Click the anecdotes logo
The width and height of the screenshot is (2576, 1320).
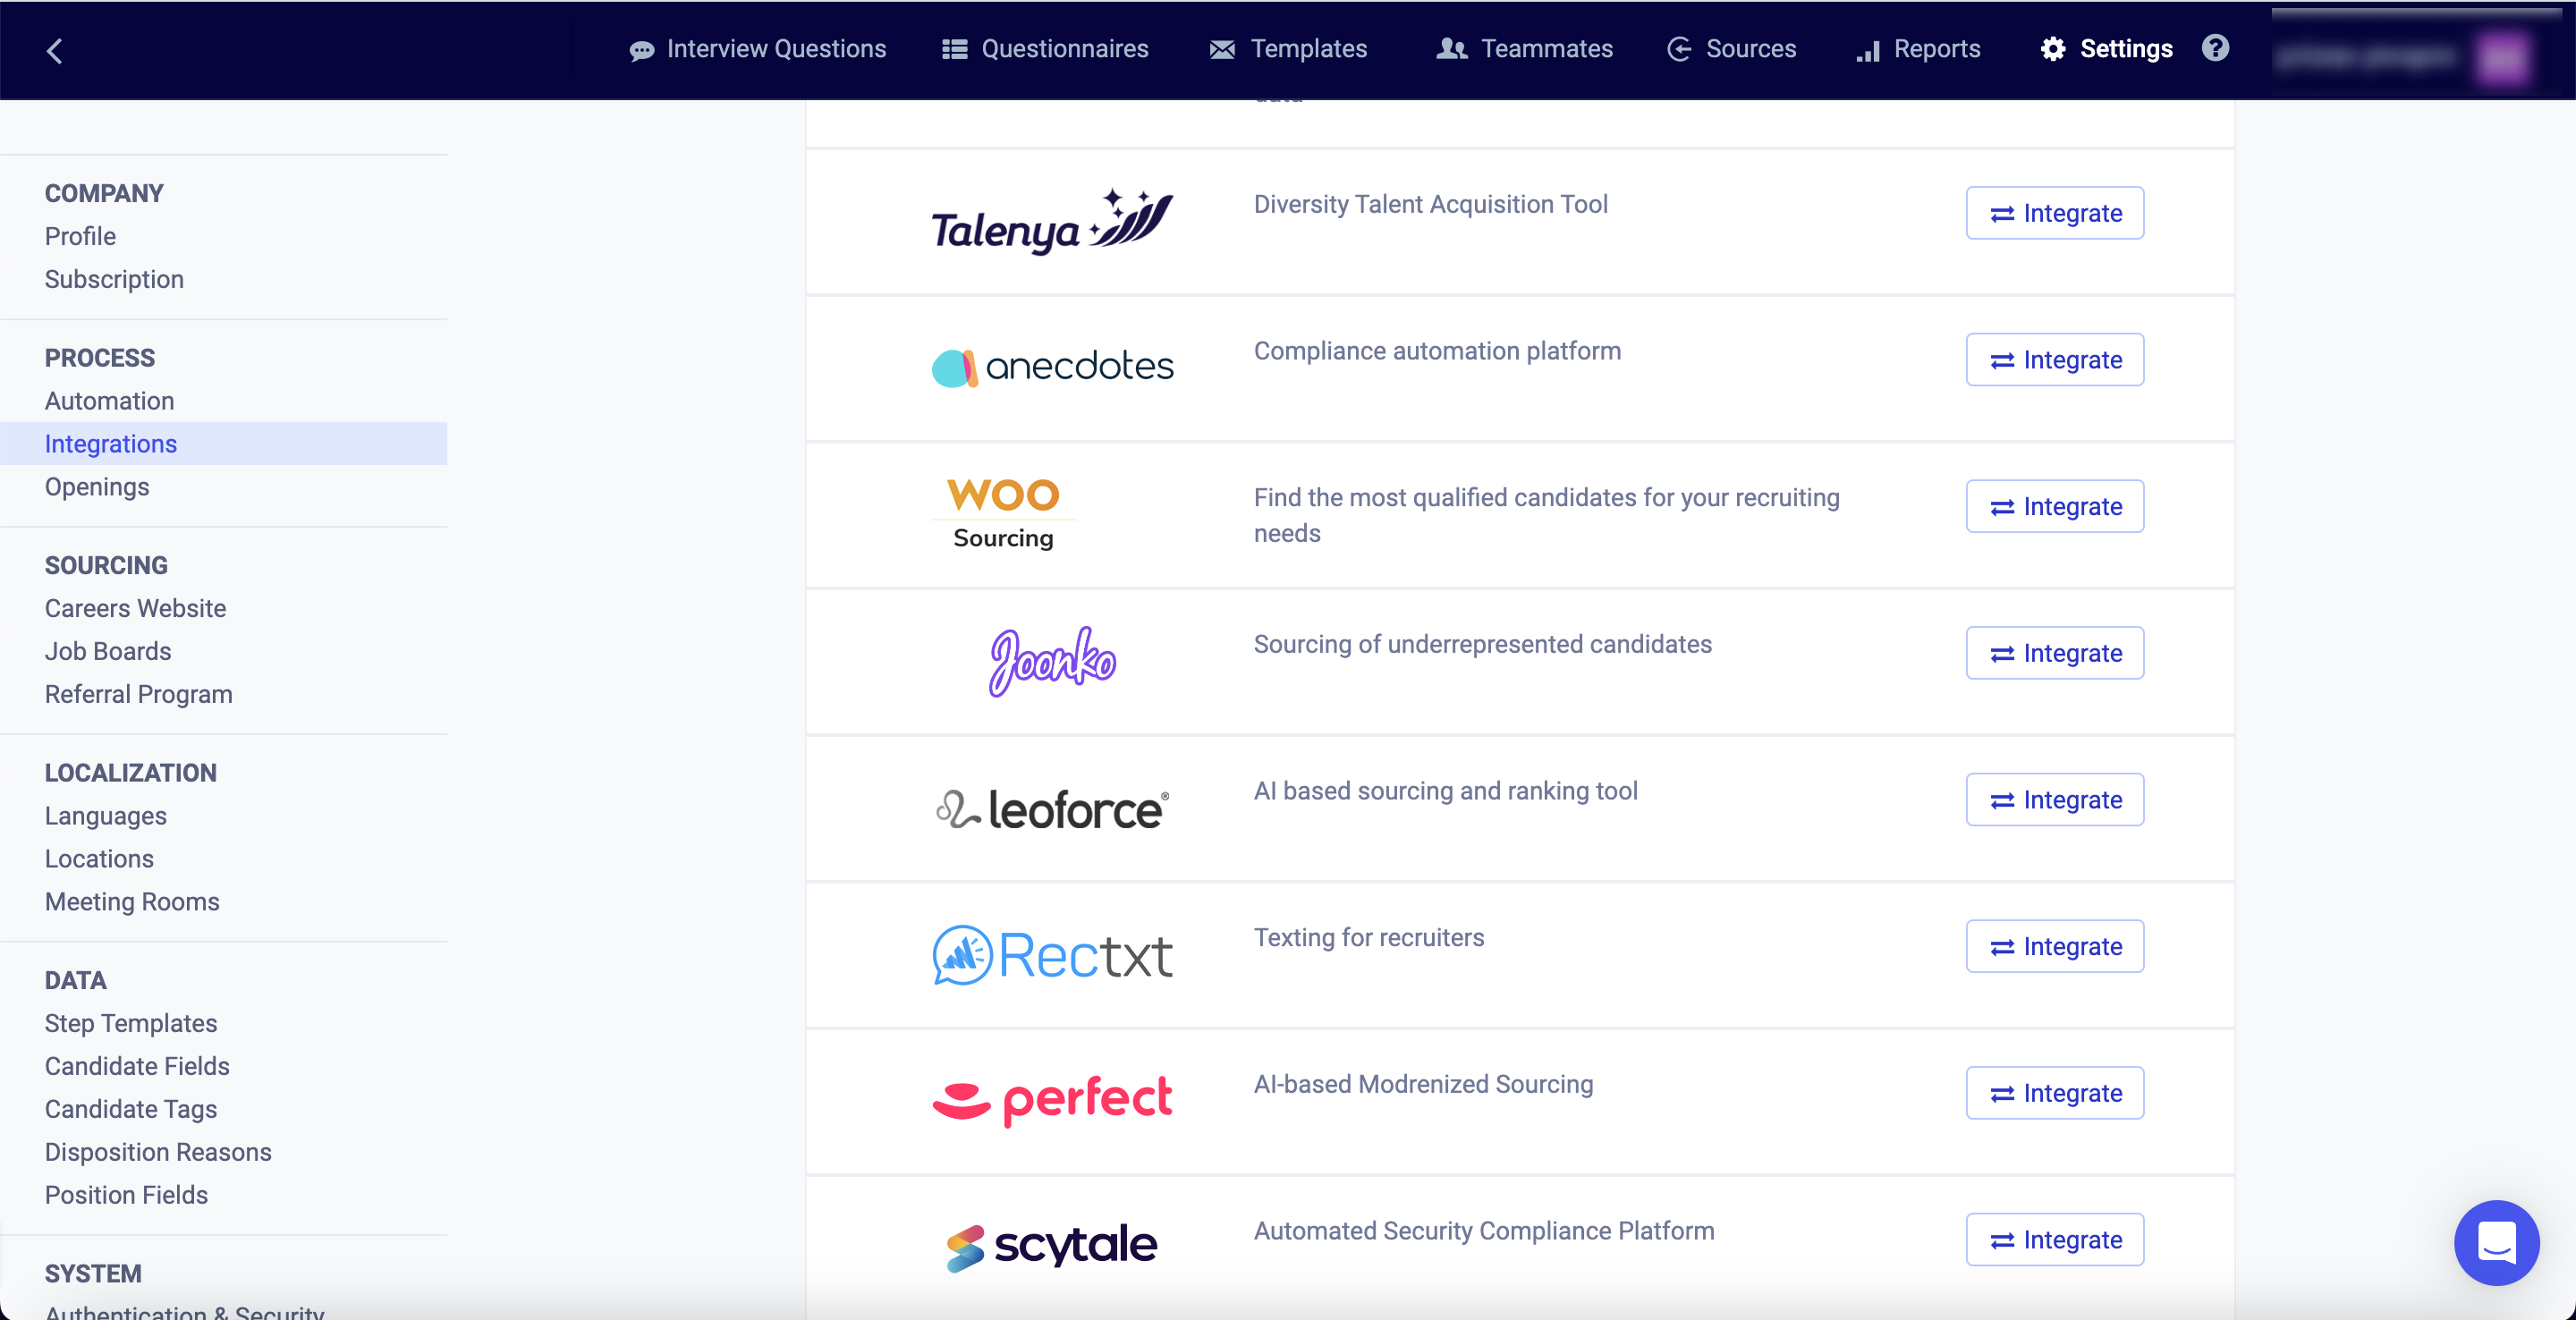point(1052,367)
